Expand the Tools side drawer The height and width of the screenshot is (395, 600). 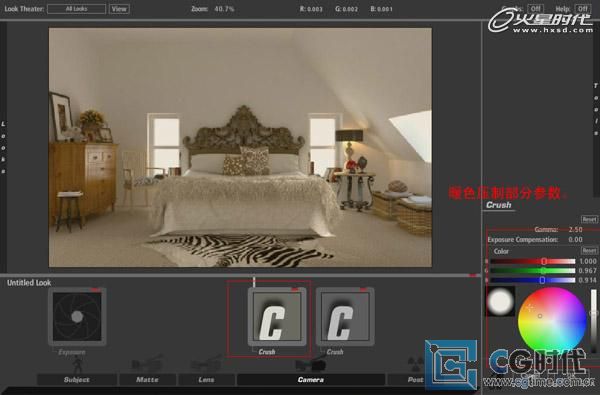coord(596,109)
